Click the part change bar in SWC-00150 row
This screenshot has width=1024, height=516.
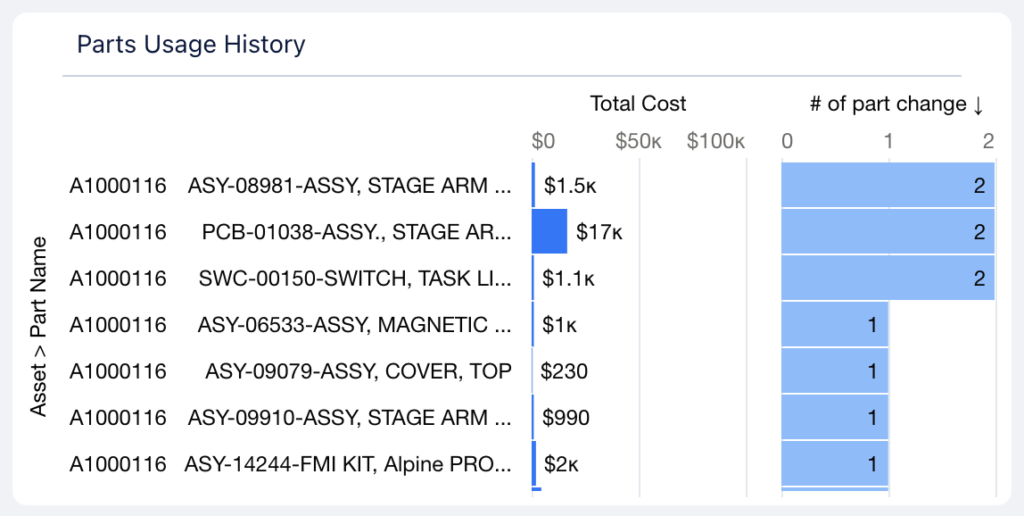point(887,279)
